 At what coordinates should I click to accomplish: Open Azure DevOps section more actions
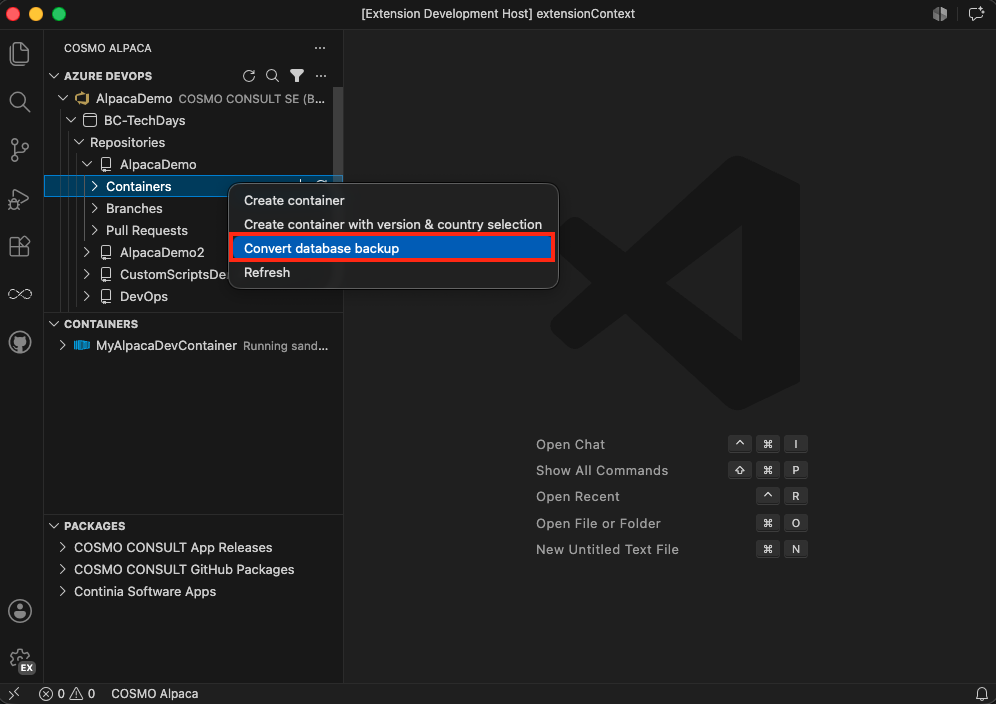coord(321,76)
